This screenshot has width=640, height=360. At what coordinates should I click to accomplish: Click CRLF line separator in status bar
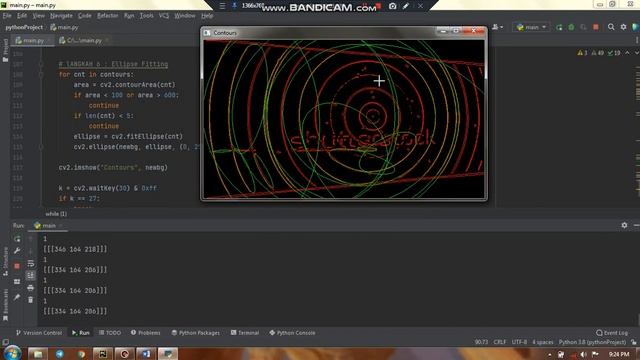click(500, 342)
